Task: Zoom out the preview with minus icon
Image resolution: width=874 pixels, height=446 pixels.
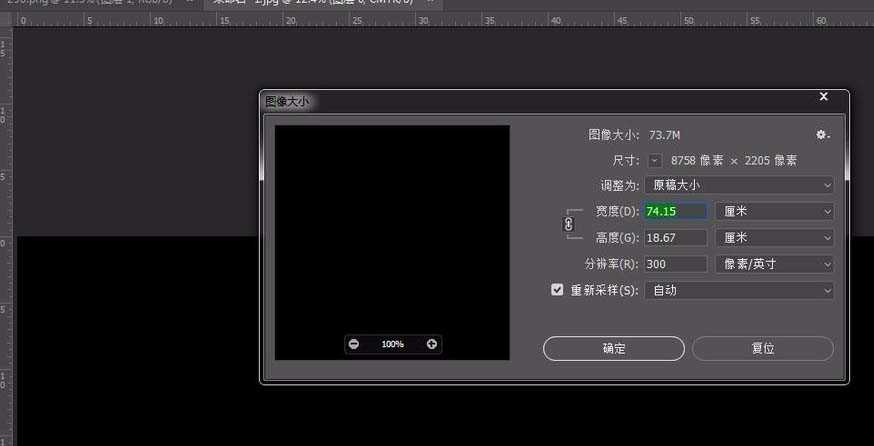Action: [353, 344]
